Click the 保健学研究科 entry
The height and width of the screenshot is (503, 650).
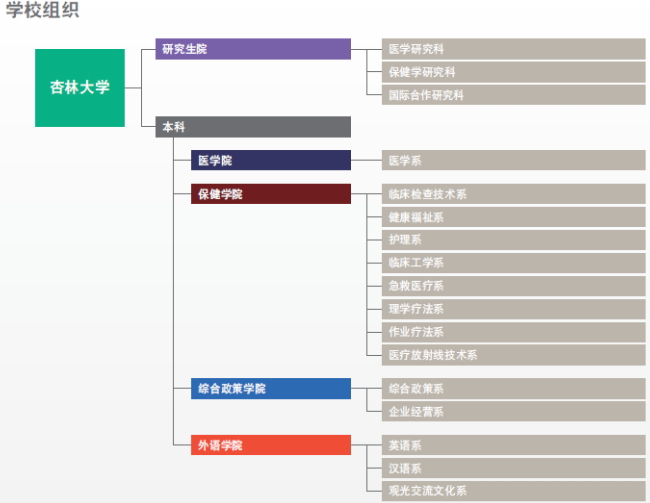coord(513,72)
